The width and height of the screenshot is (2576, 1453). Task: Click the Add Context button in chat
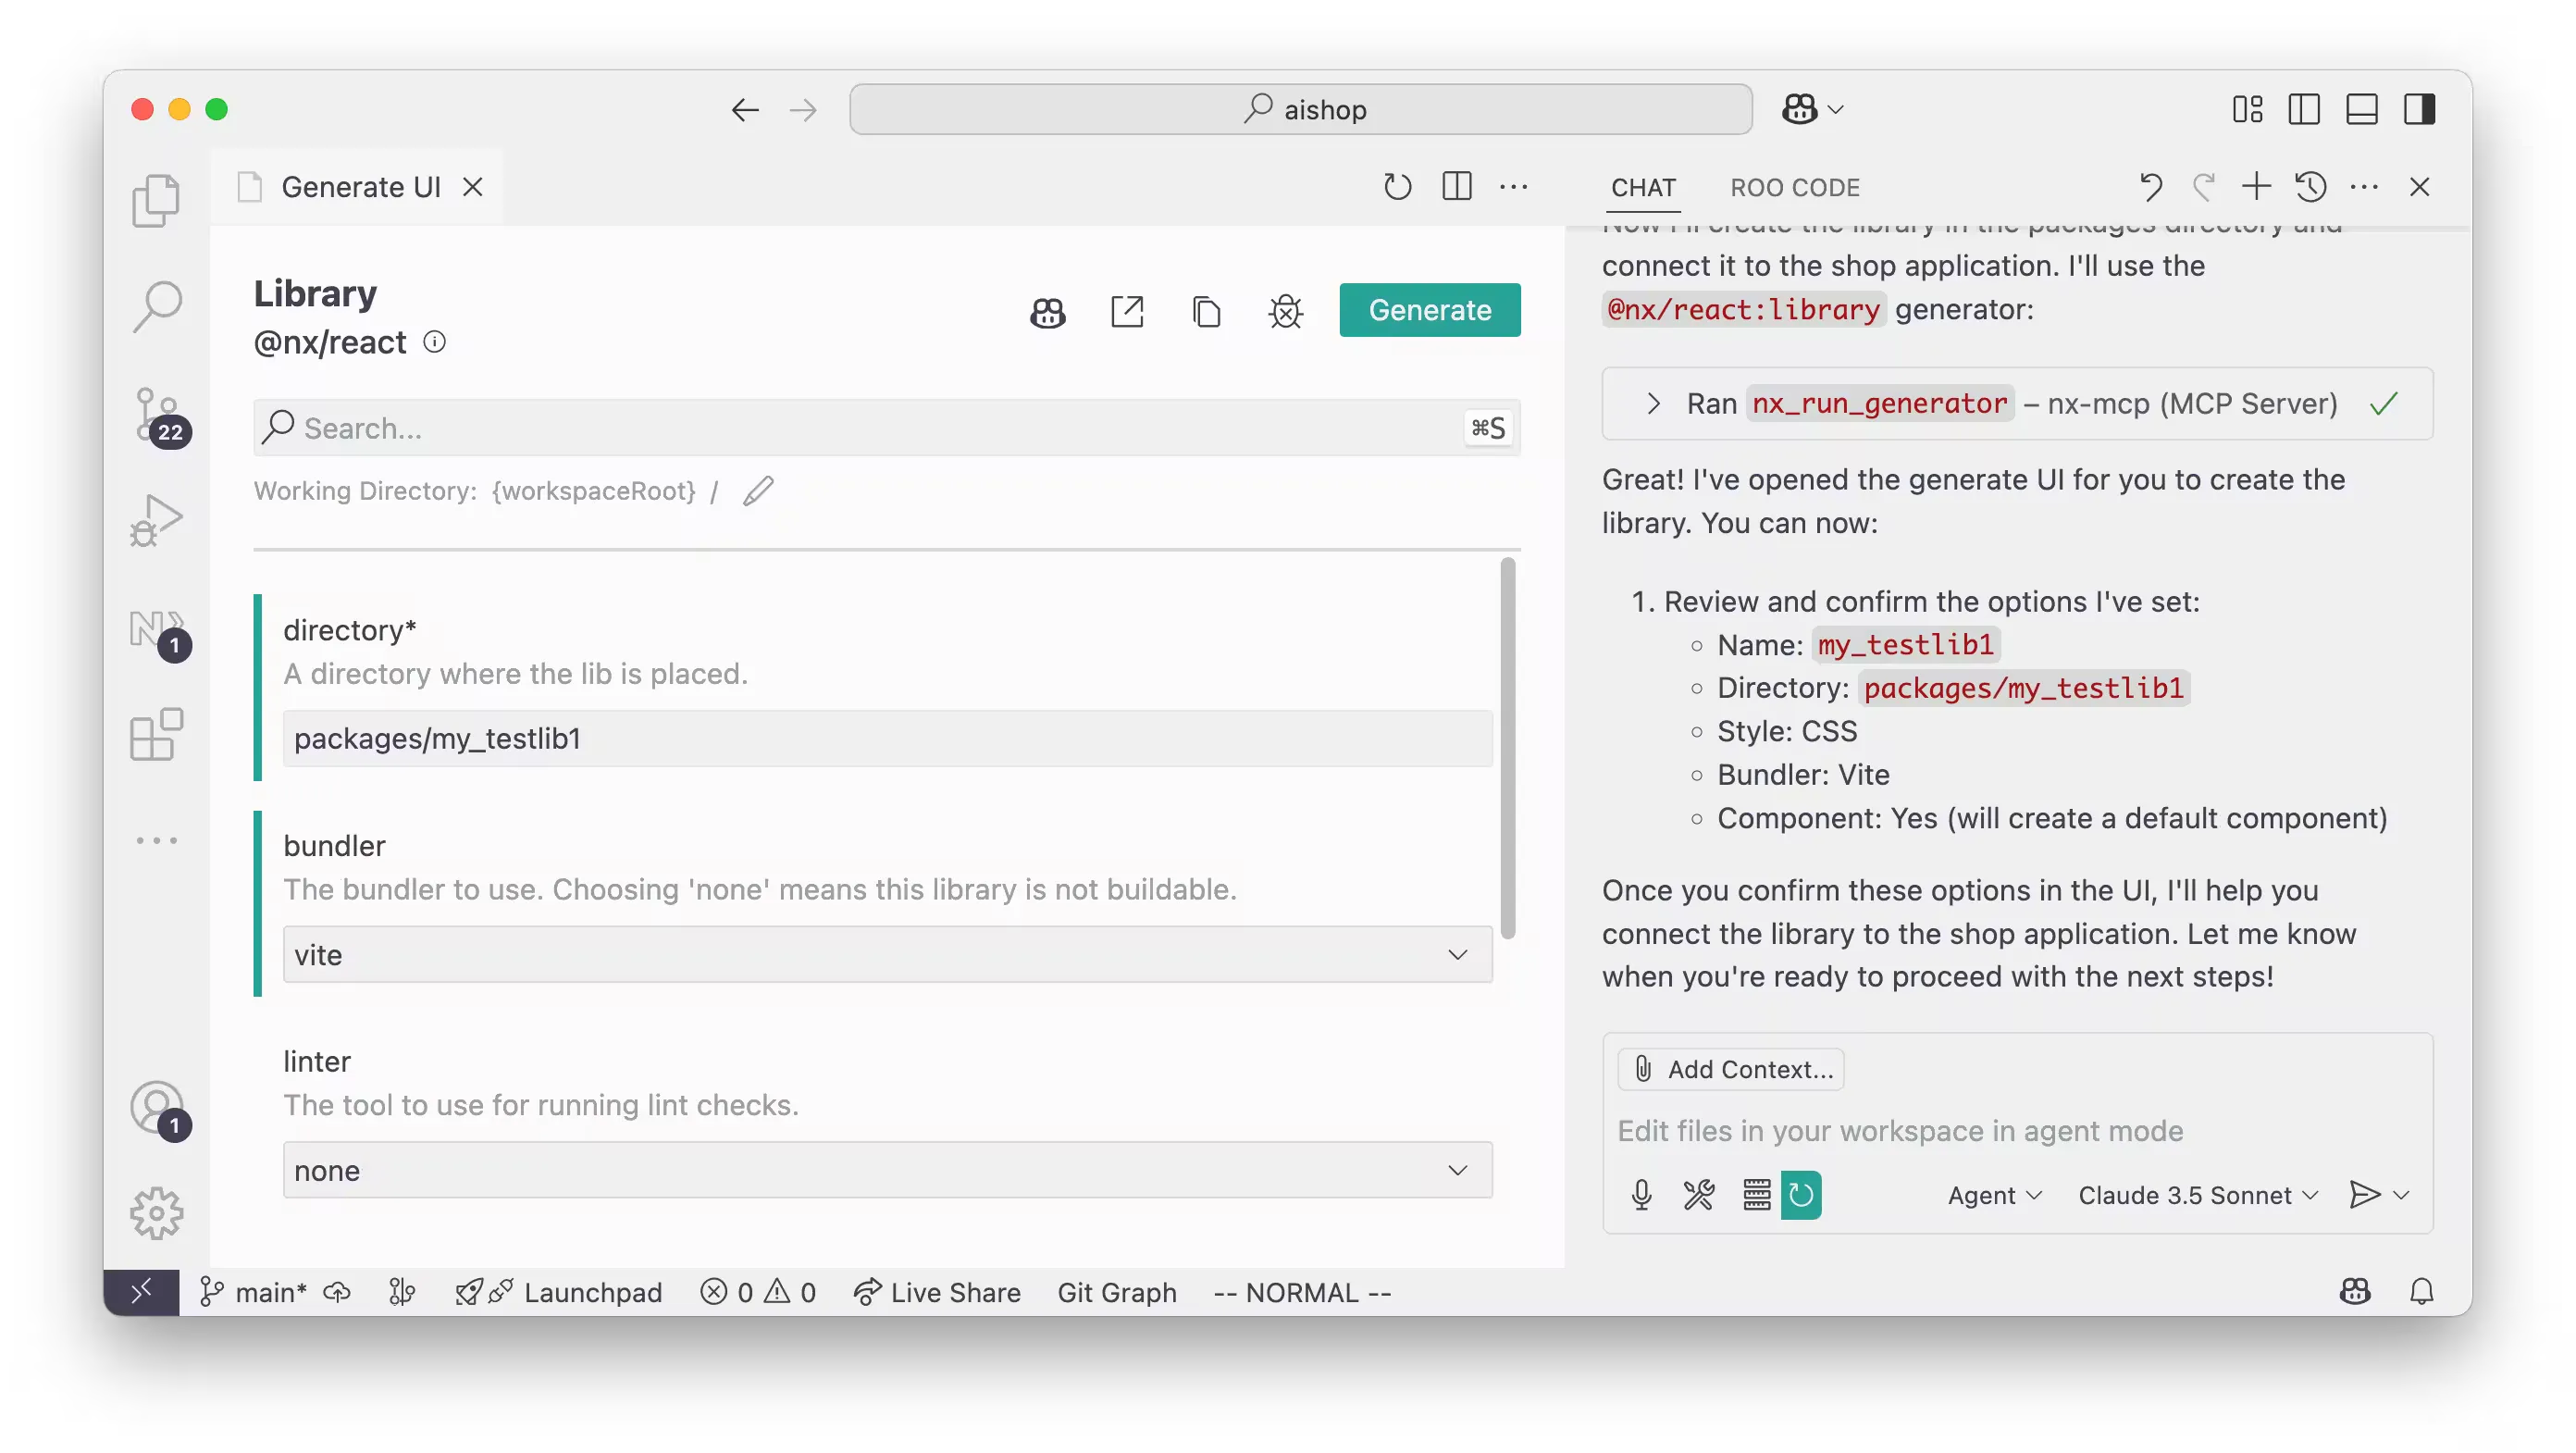tap(1731, 1068)
